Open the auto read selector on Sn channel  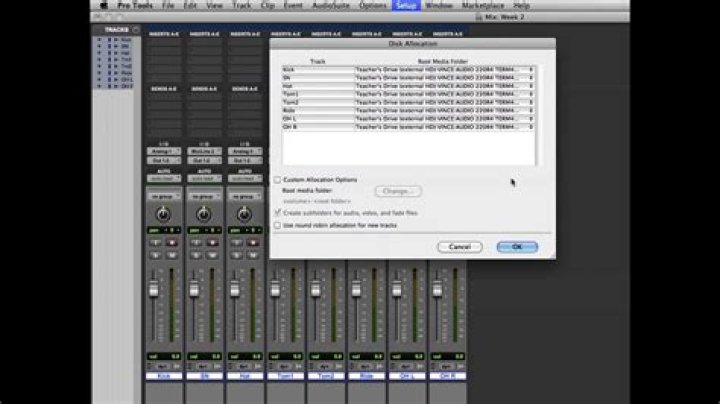204,179
